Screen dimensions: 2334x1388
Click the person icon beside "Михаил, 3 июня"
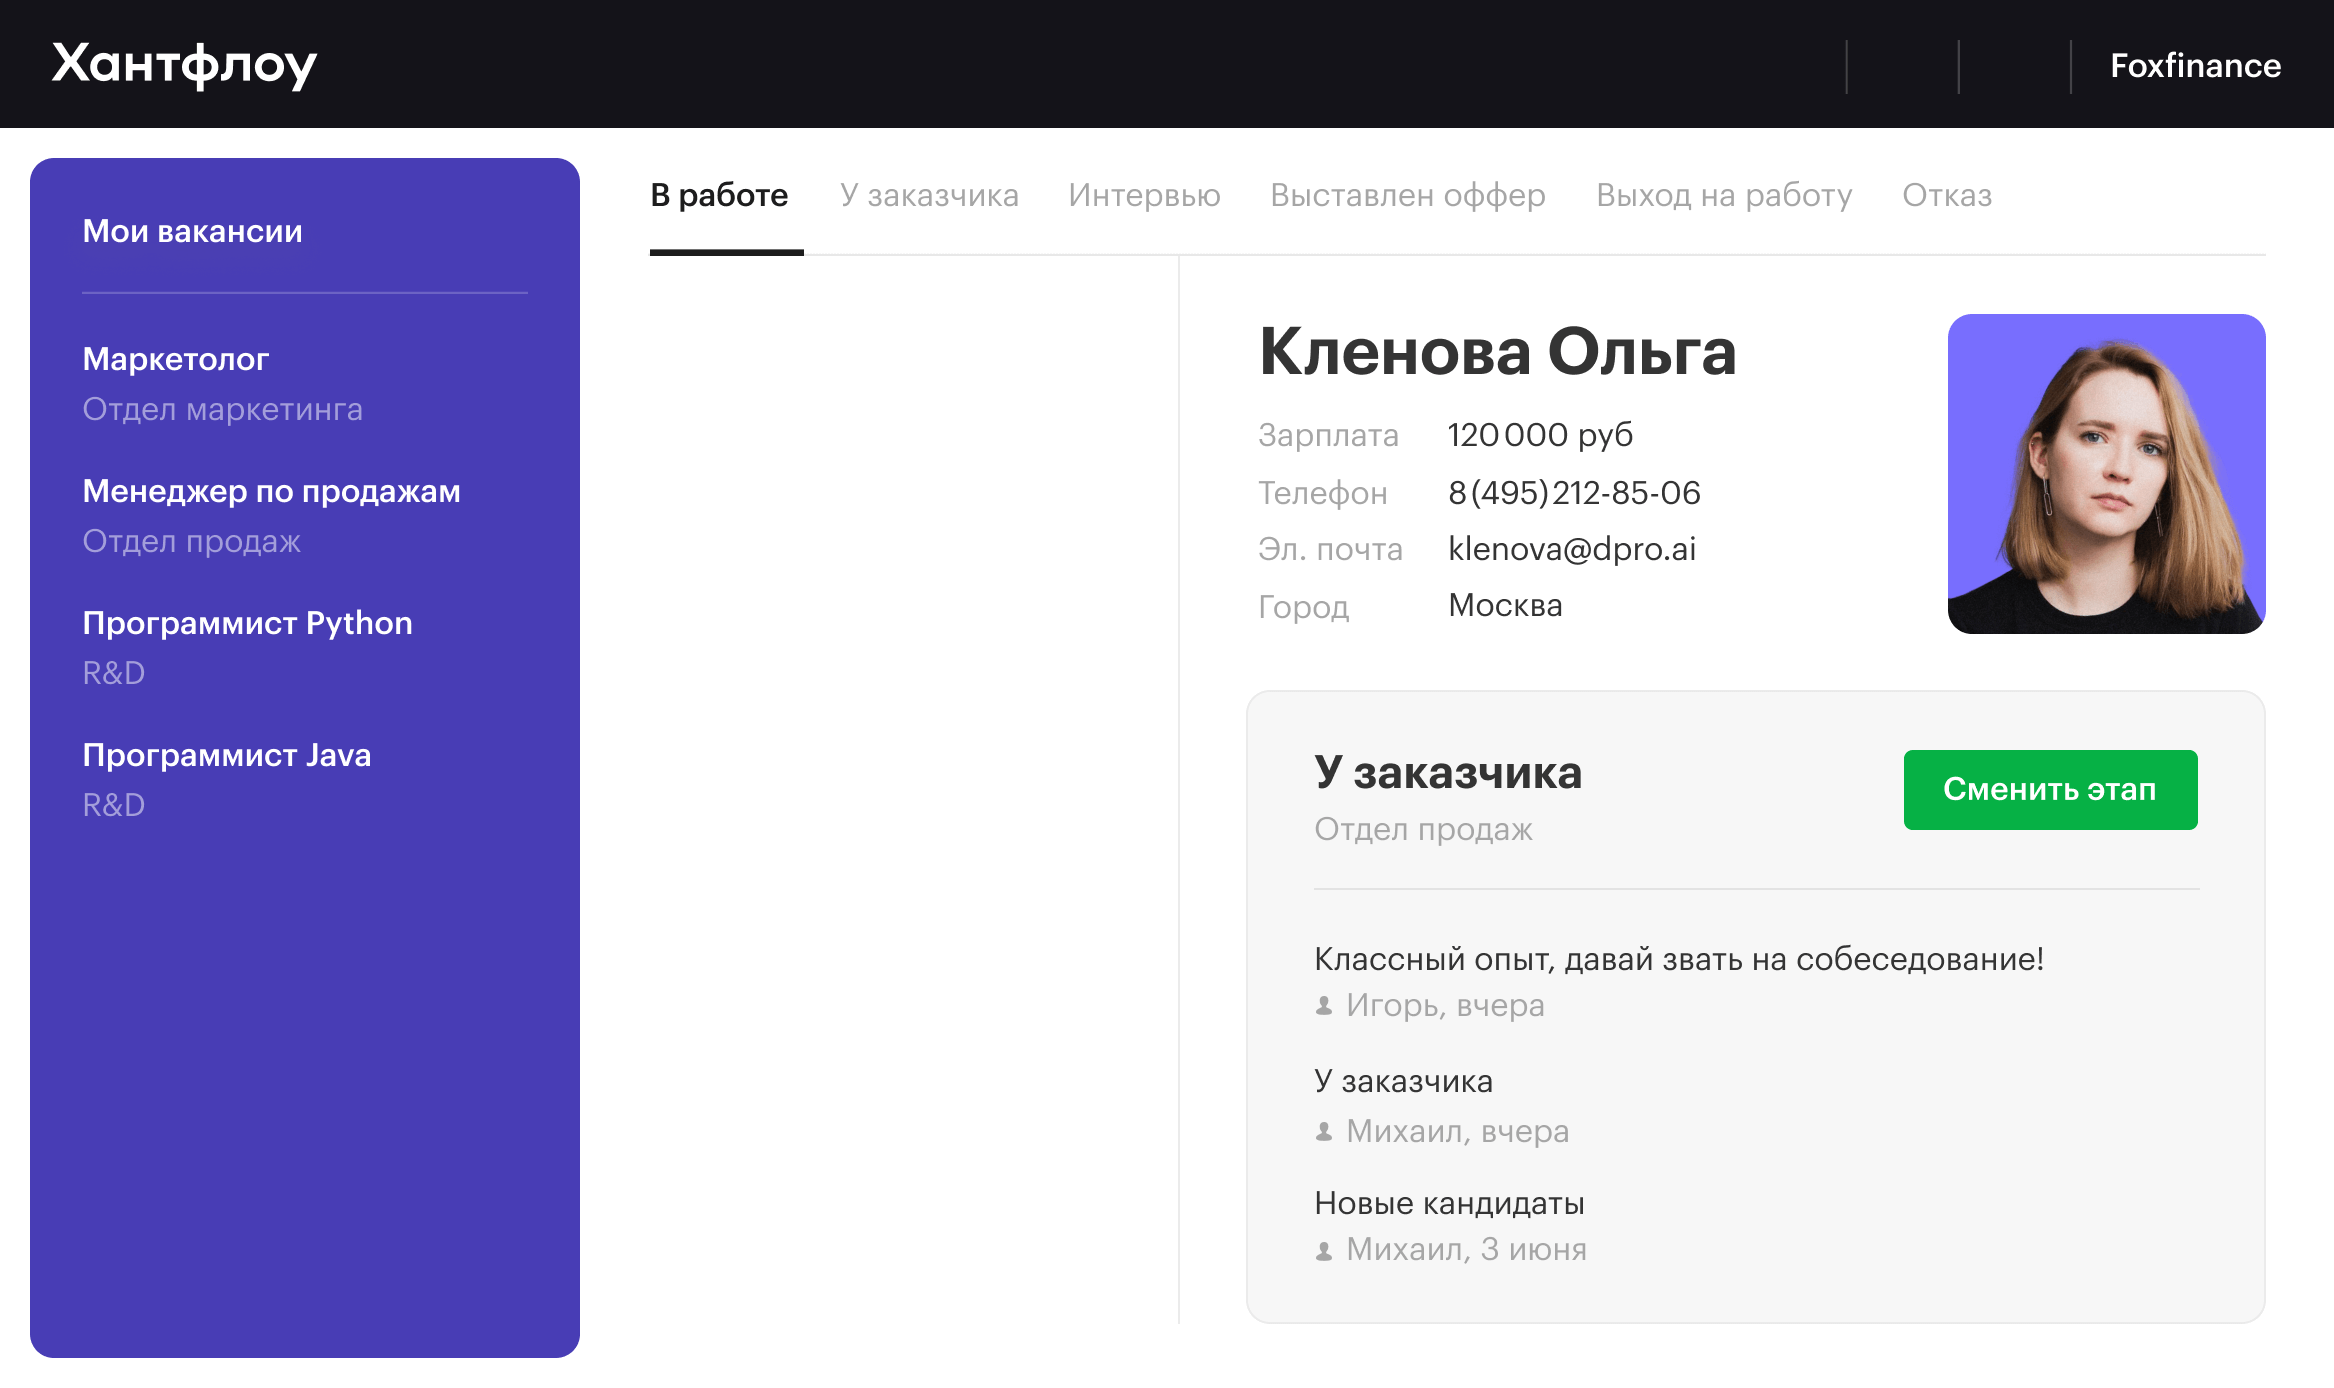coord(1325,1248)
